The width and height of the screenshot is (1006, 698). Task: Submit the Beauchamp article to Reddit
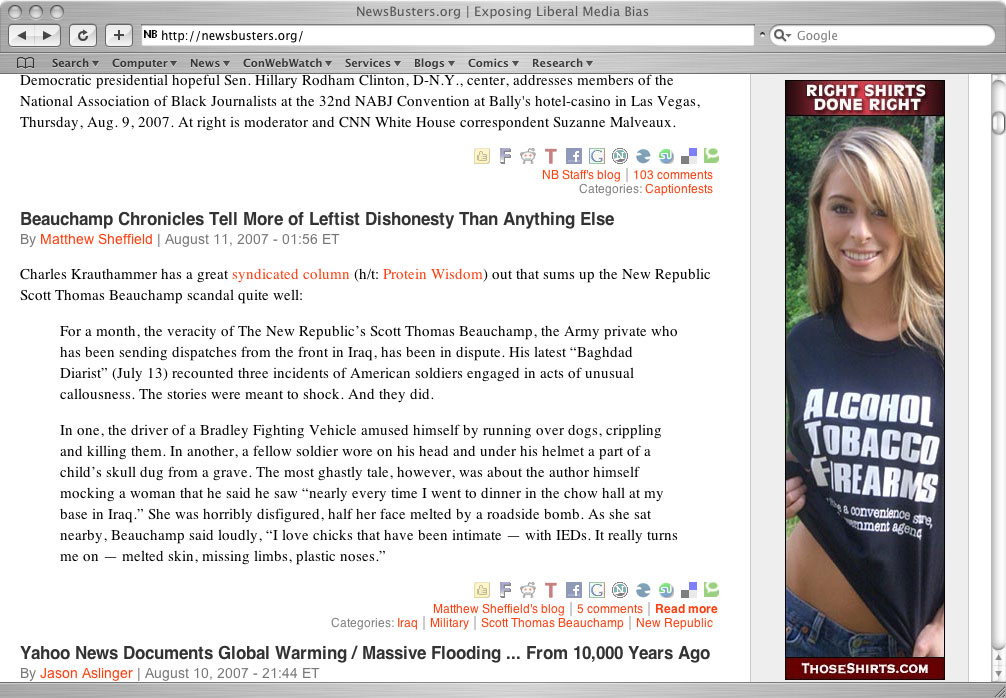(528, 590)
